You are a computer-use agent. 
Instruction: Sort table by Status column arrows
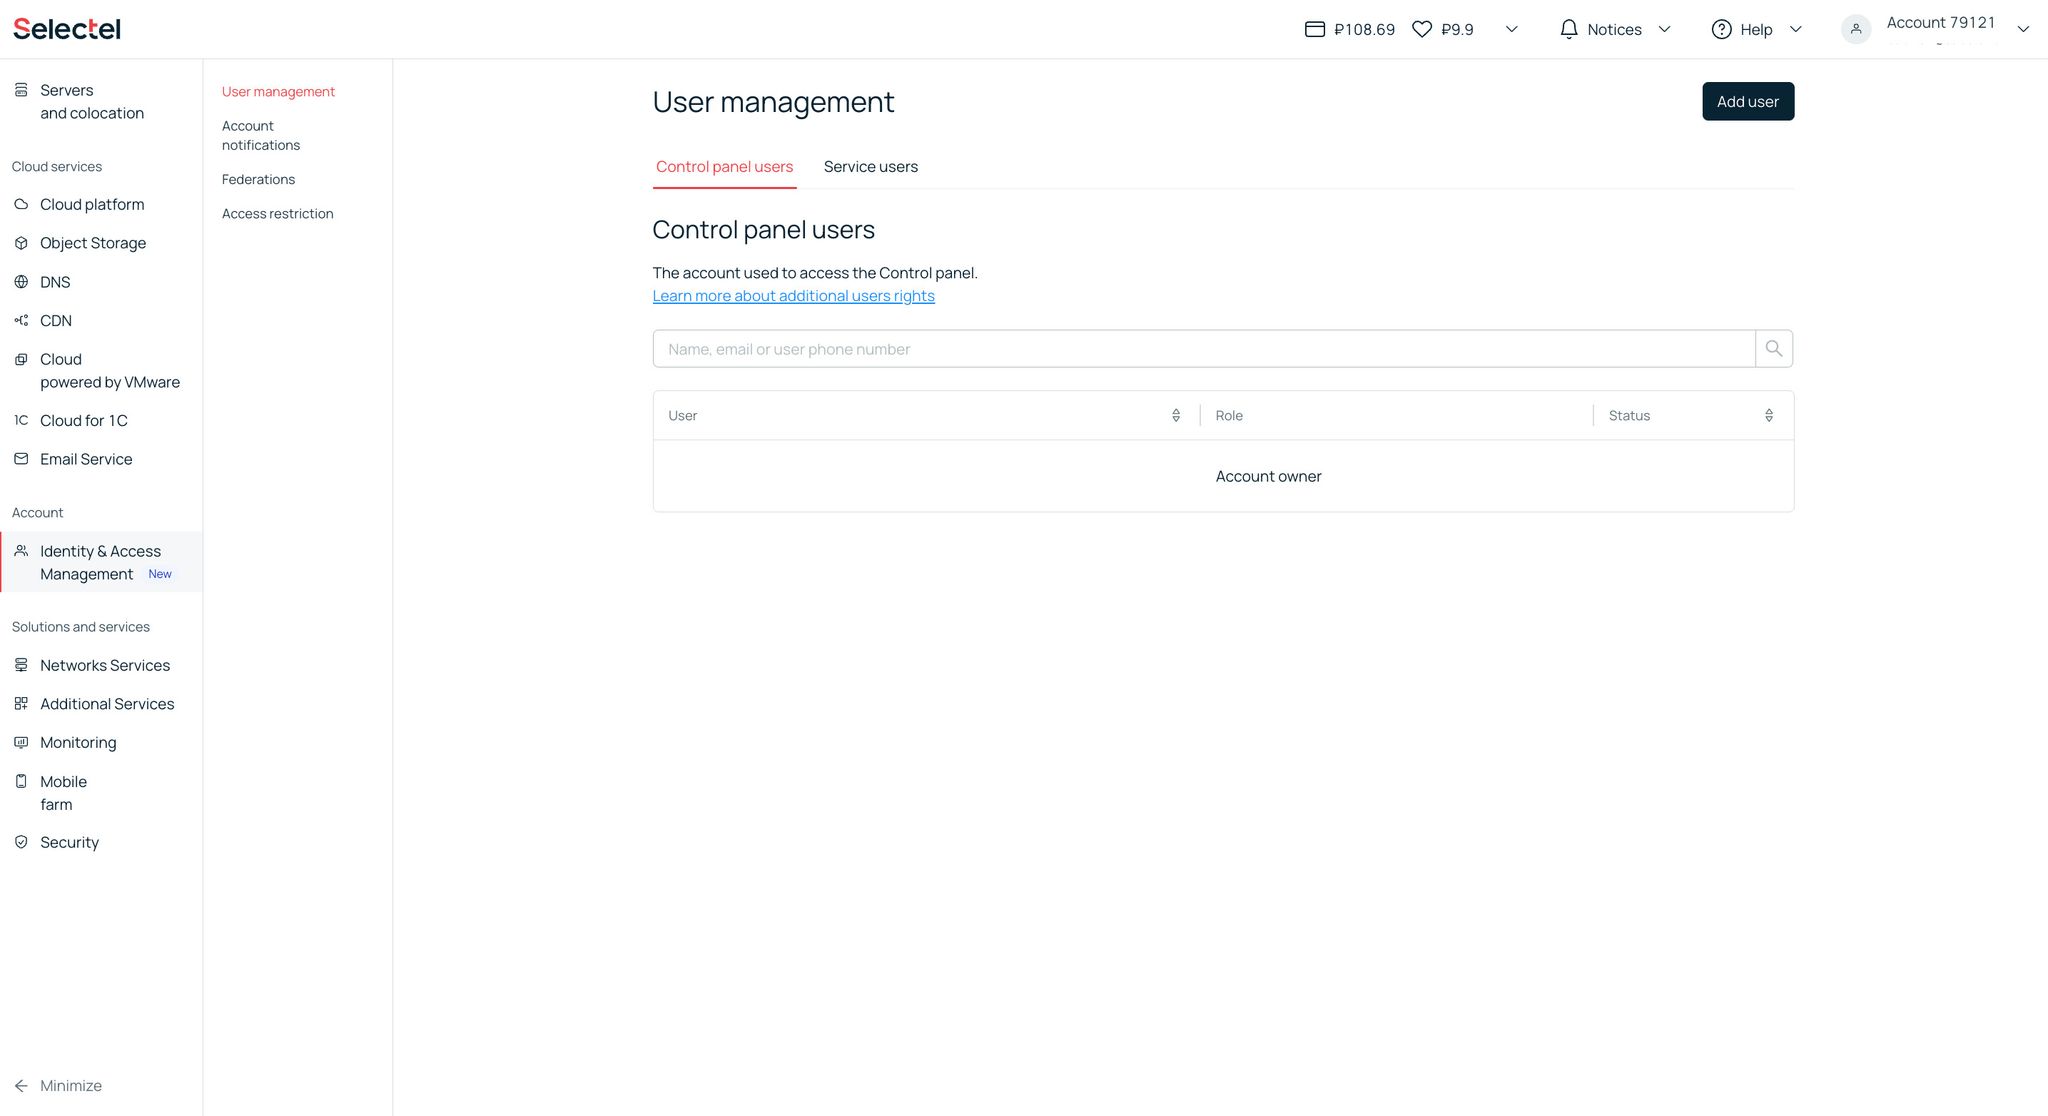(1769, 416)
